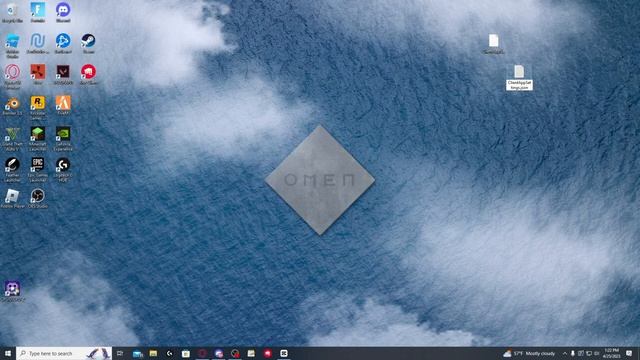This screenshot has width=640, height=360.
Task: Launch Valorant from the desktop
Action: click(63, 74)
